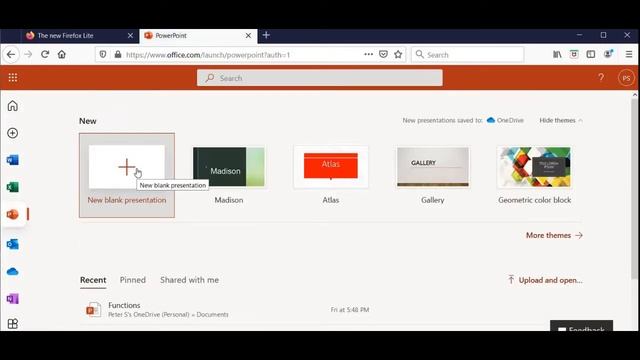Open page actions three-dot menu
The image size is (640, 360).
[x=369, y=54]
